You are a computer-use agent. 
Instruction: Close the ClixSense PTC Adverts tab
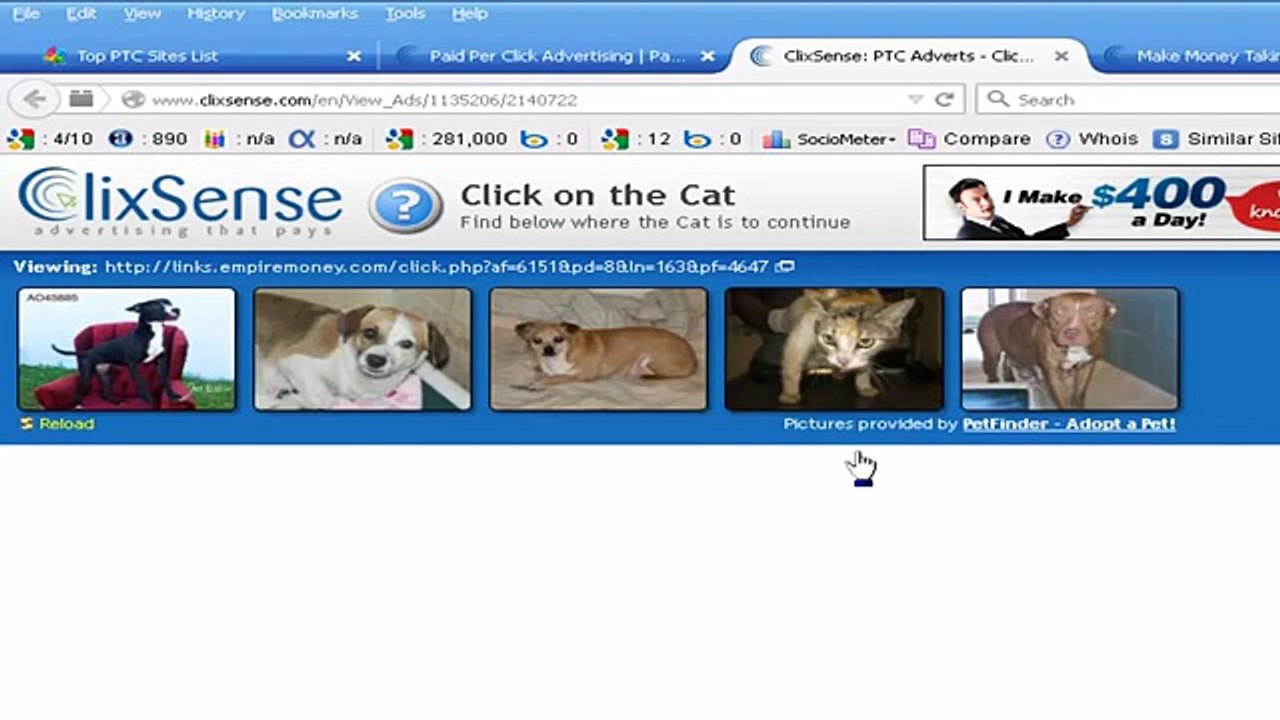pyautogui.click(x=1062, y=57)
